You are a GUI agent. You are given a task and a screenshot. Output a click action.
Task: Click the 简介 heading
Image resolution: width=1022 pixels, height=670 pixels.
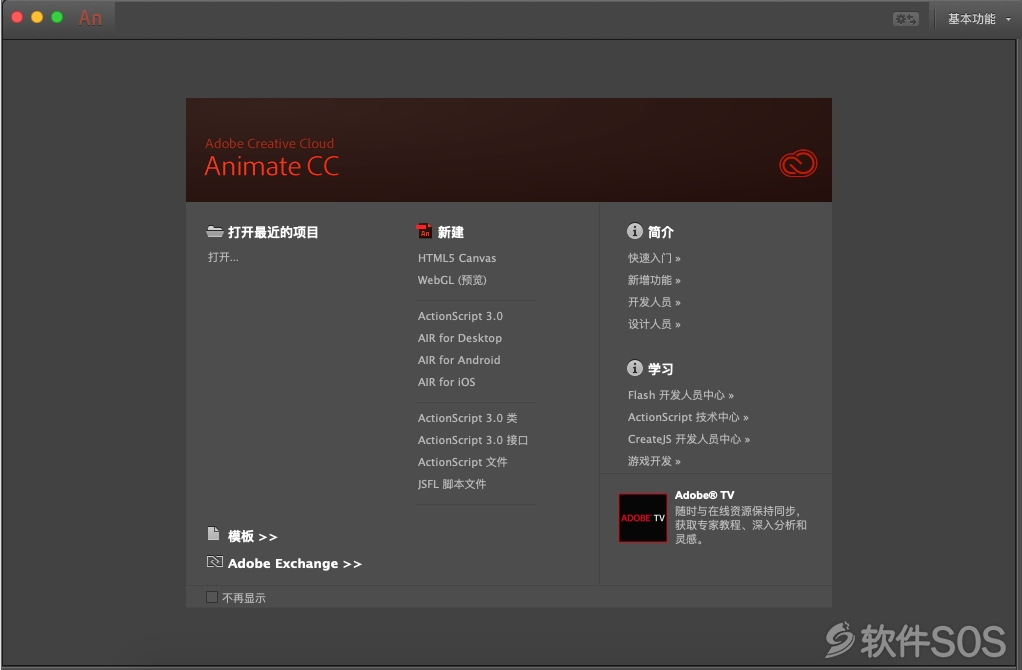(x=660, y=232)
